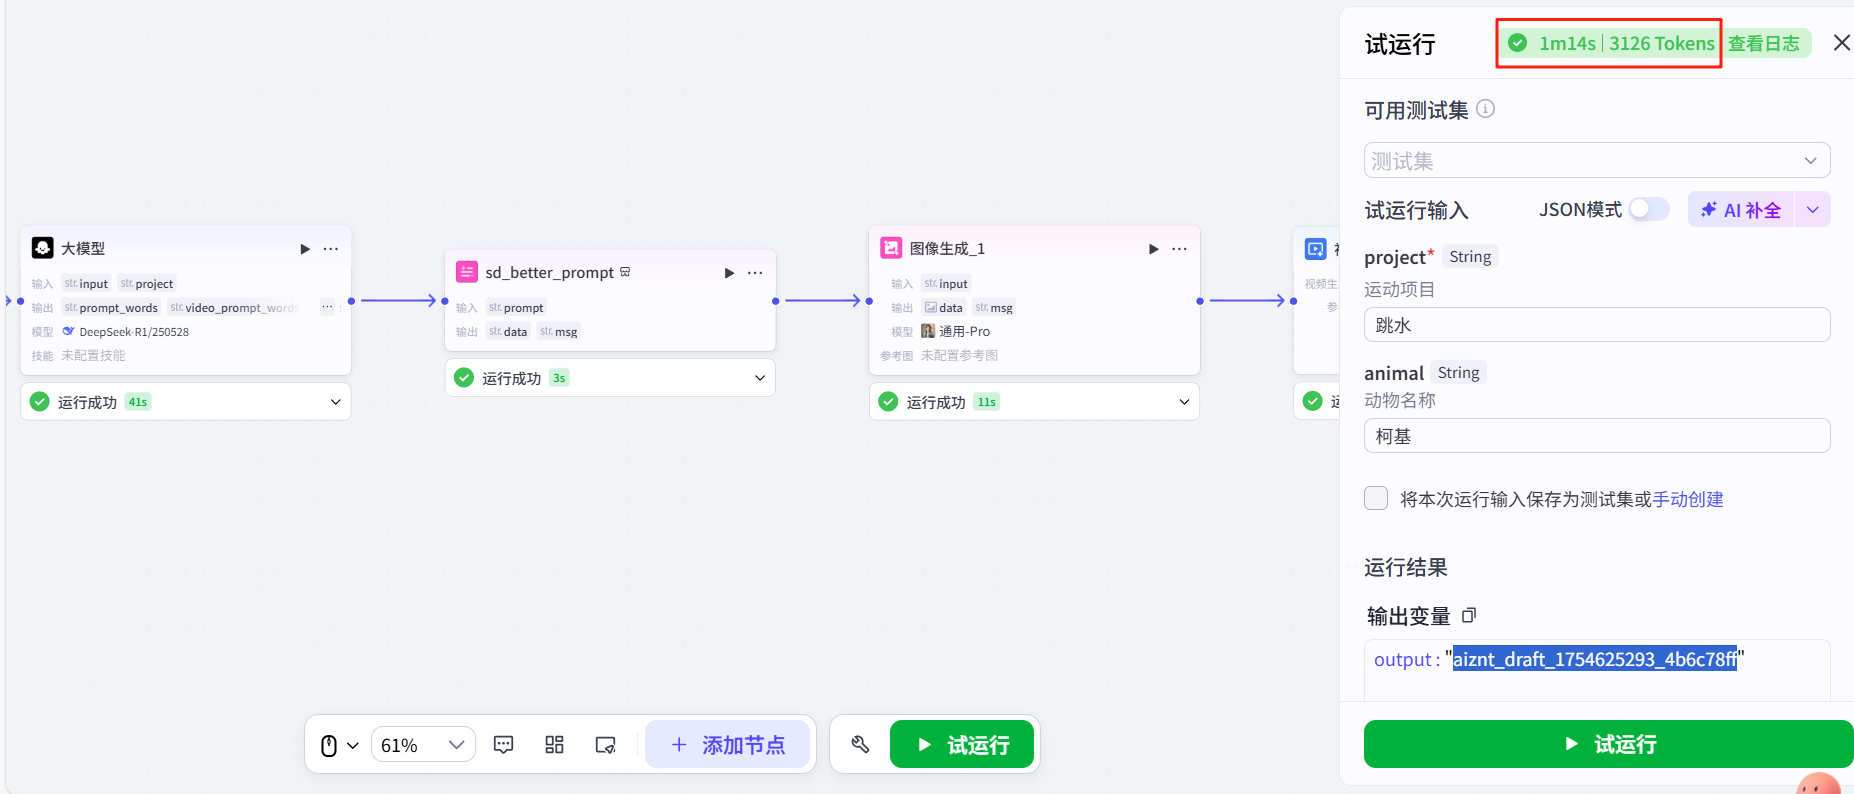Click the msg output tag in sd_better_prompt
1854x794 pixels.
click(x=559, y=332)
